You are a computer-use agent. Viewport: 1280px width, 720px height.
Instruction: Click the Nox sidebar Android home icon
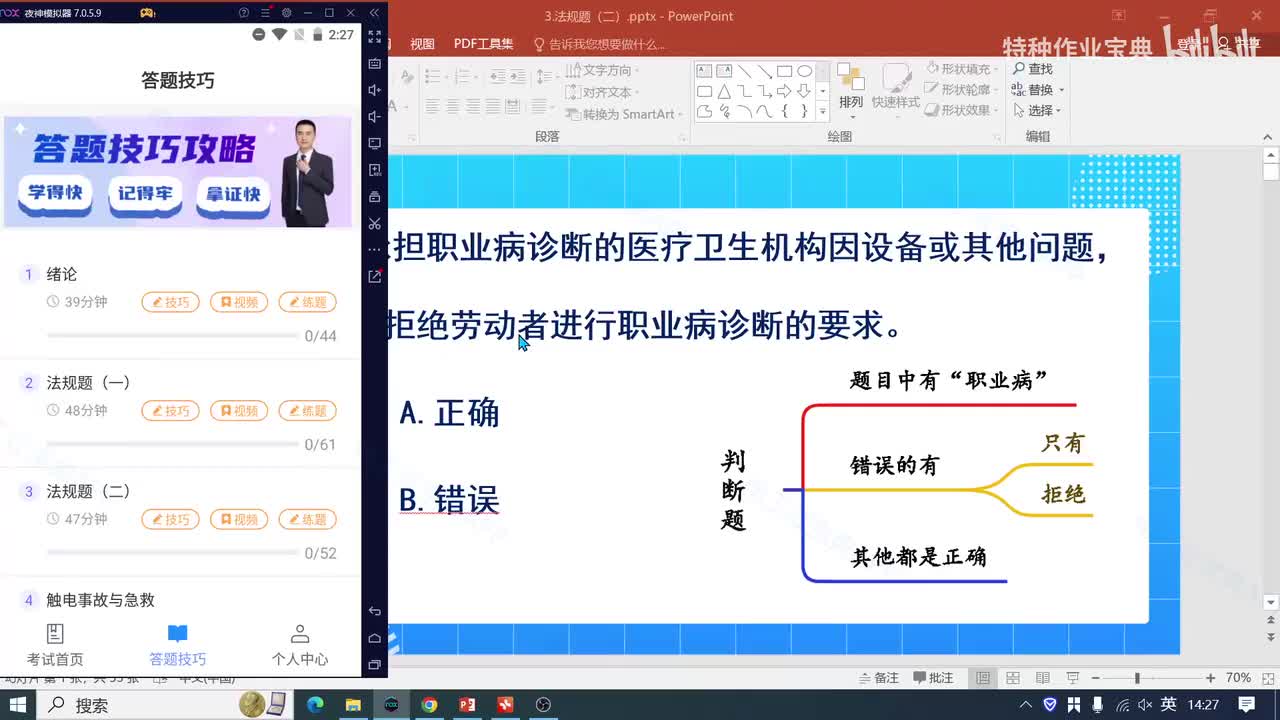pyautogui.click(x=375, y=638)
